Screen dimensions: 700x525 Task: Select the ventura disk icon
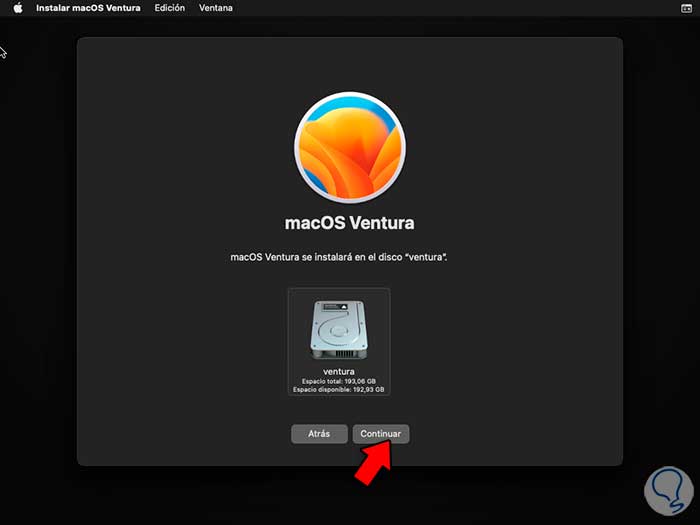[x=339, y=330]
